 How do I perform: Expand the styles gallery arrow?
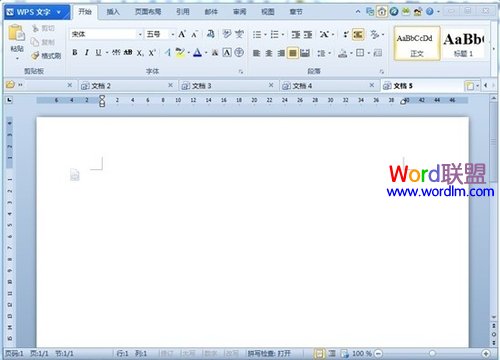pos(493,49)
